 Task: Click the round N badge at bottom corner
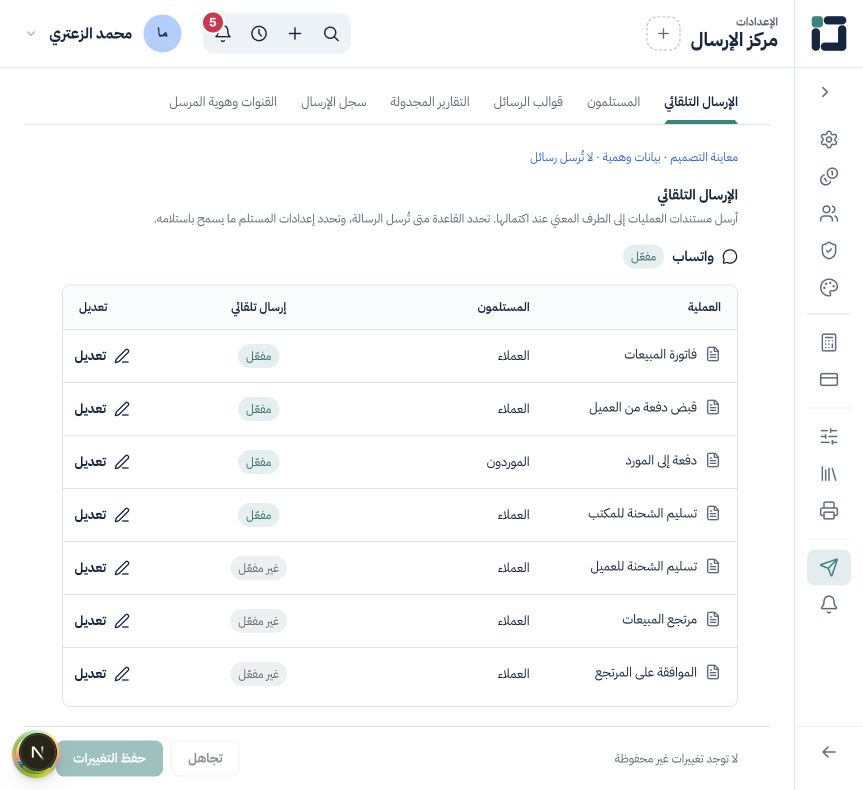tap(36, 753)
